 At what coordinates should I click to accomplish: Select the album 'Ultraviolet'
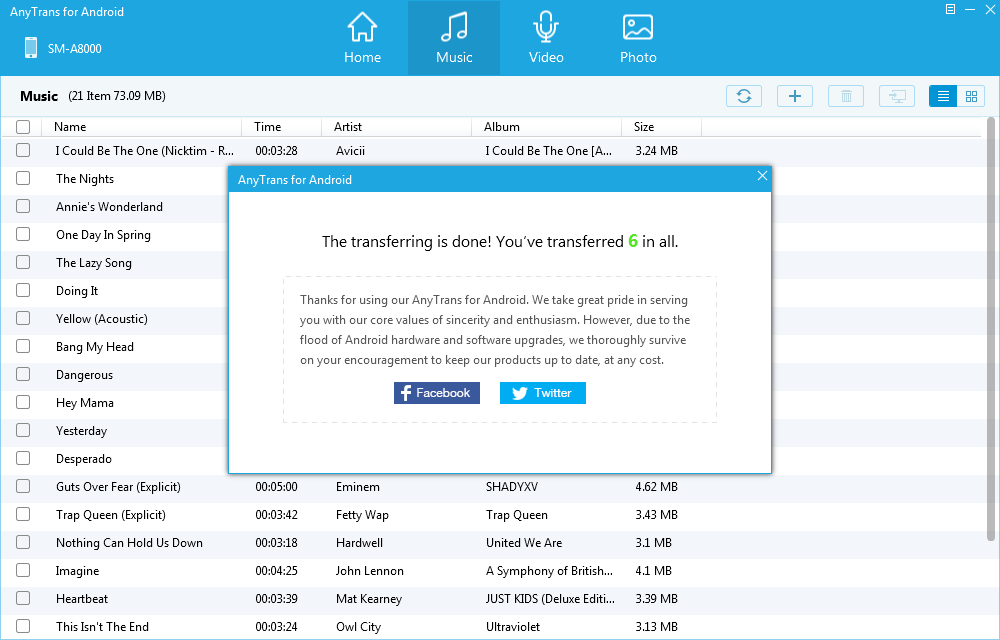coord(513,627)
